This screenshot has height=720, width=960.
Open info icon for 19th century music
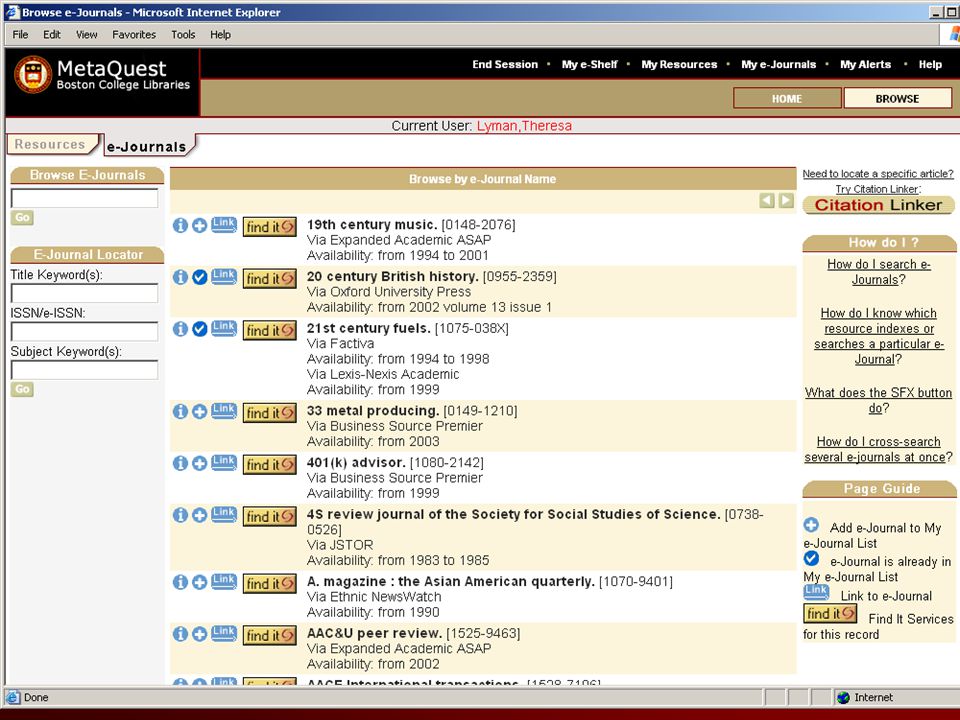[x=180, y=225]
